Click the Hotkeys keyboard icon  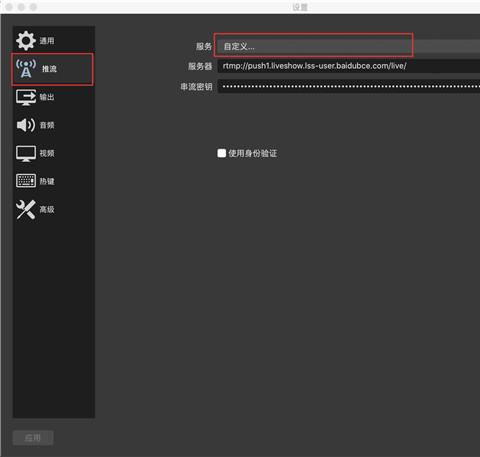pyautogui.click(x=26, y=181)
